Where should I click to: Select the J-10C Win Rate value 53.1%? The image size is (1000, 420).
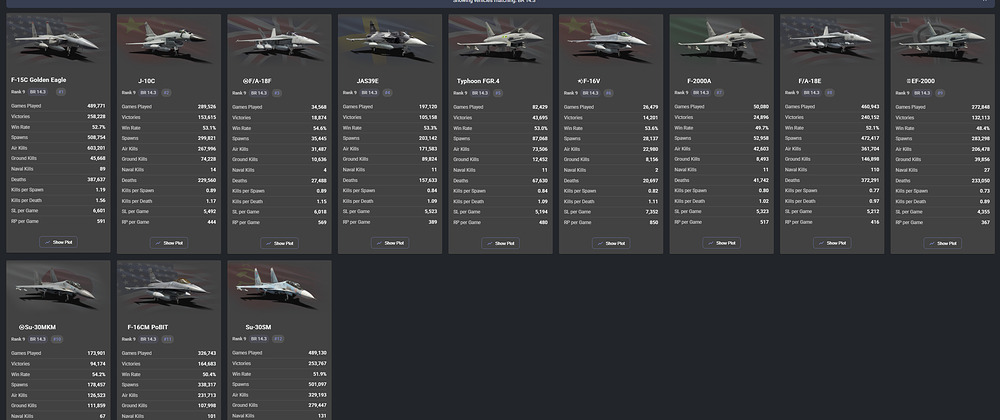209,127
